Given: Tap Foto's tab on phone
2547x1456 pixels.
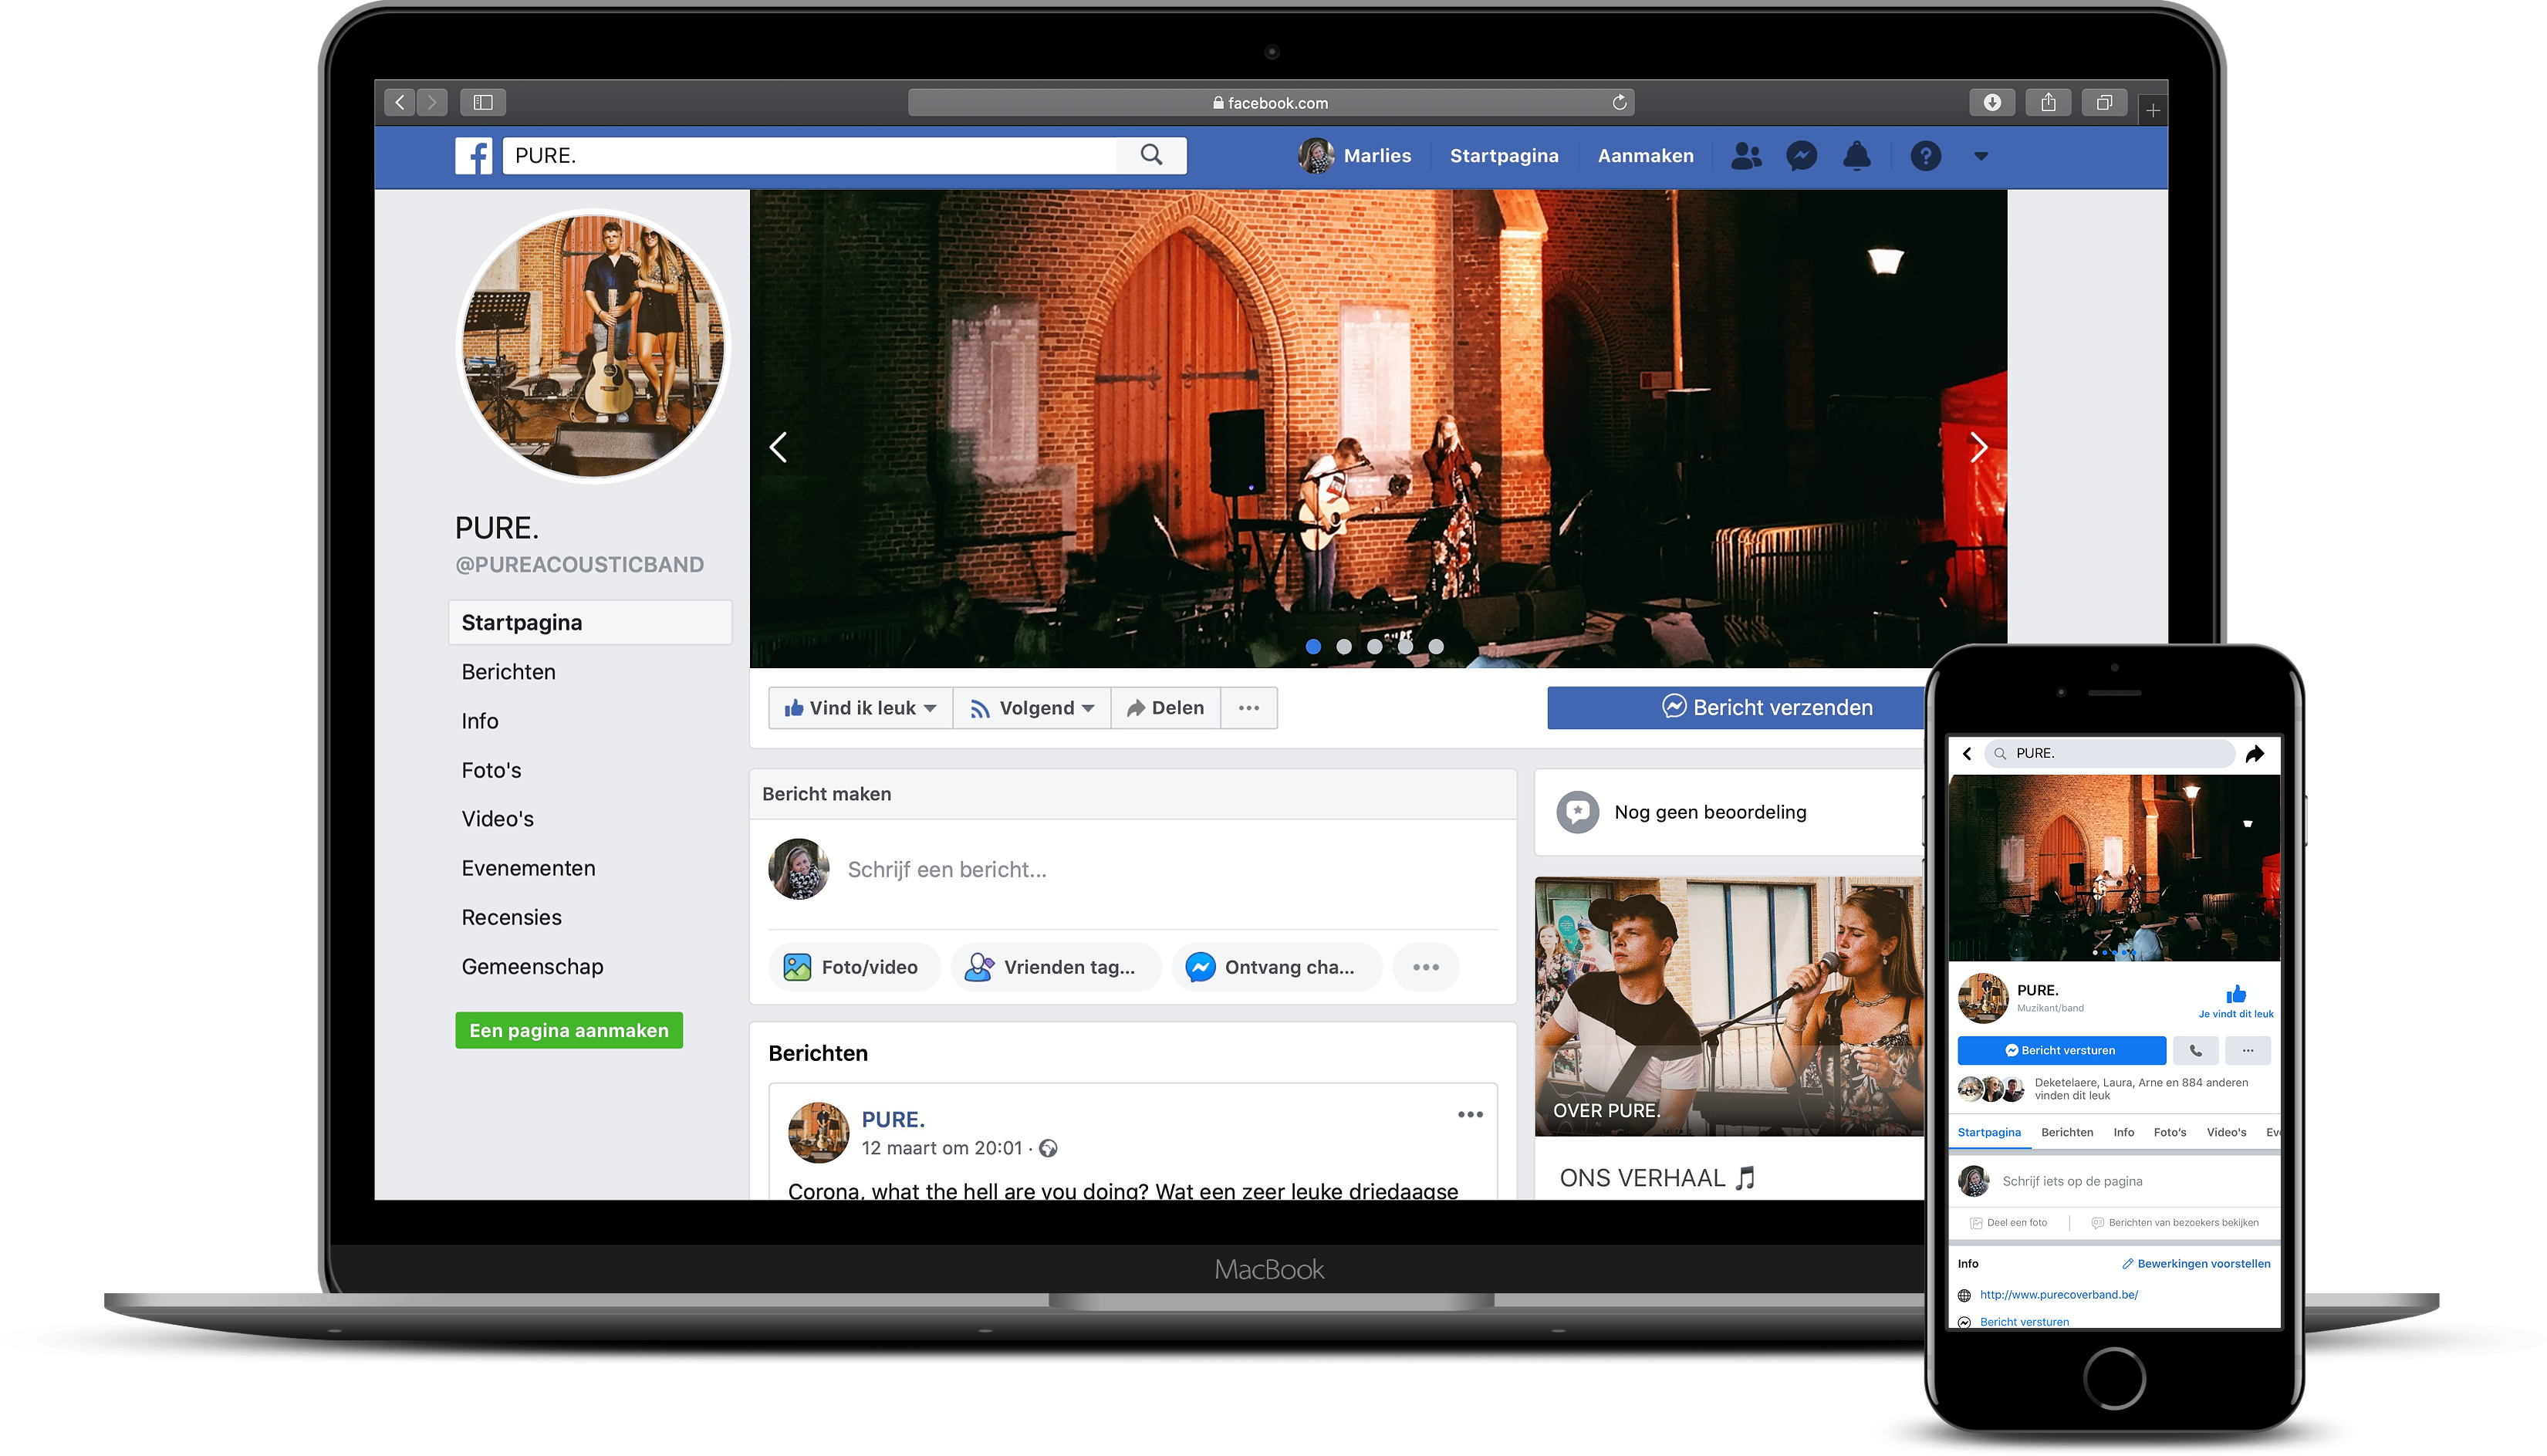Looking at the screenshot, I should coord(2169,1132).
